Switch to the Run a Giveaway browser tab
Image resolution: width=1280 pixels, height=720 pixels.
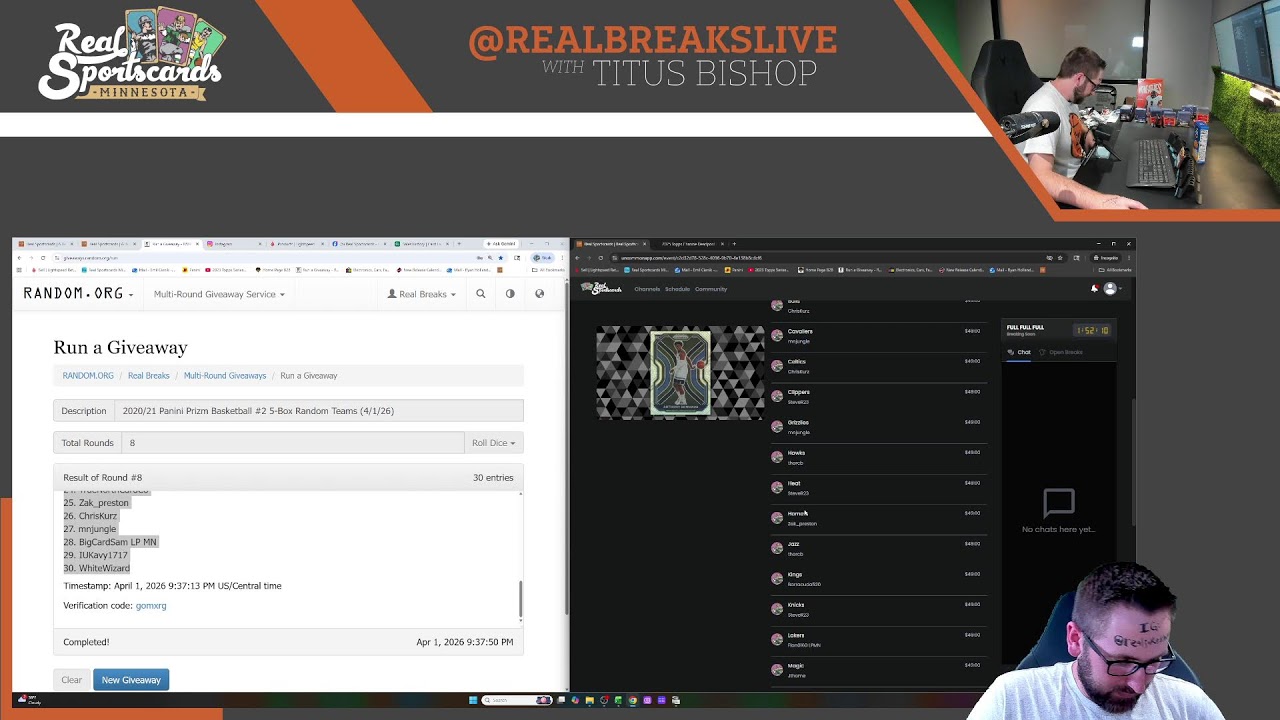(x=172, y=244)
